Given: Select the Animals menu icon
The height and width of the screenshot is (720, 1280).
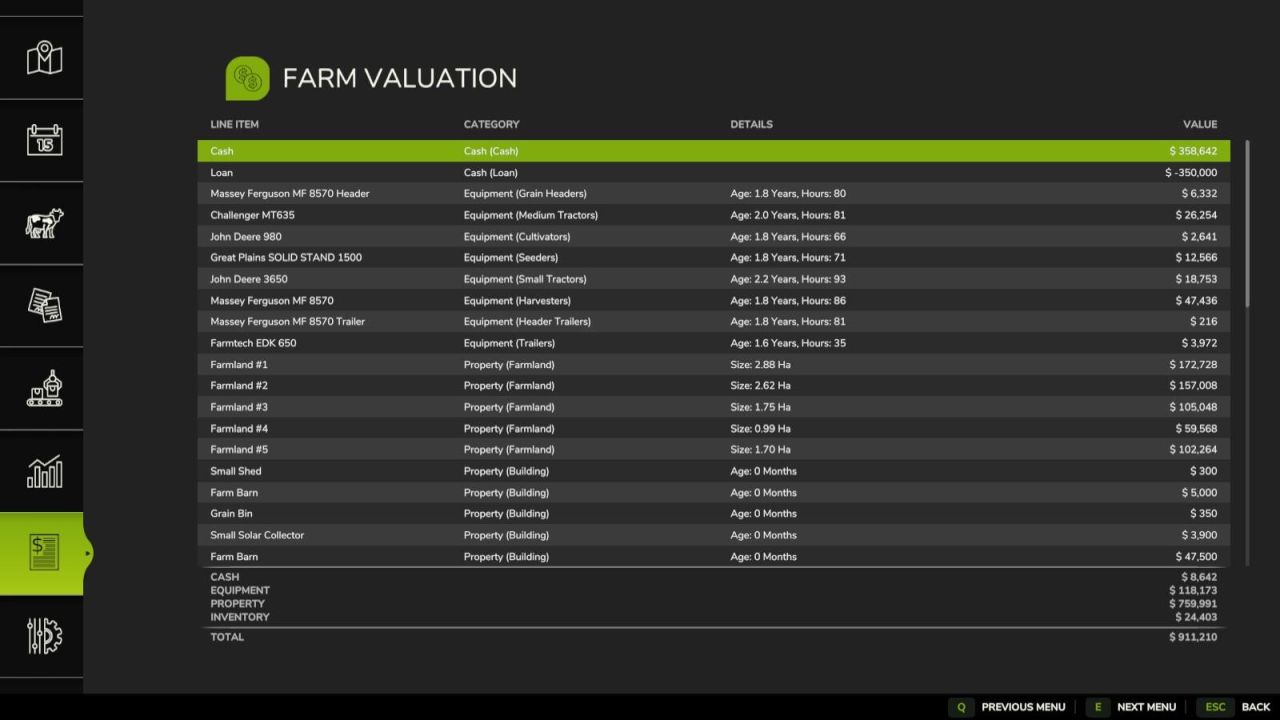Looking at the screenshot, I should [x=41, y=223].
